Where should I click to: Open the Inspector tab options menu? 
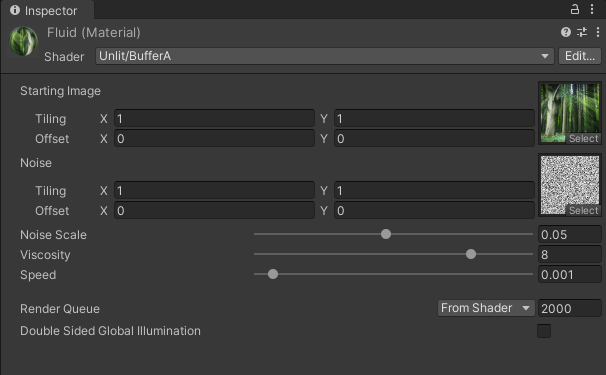592,9
